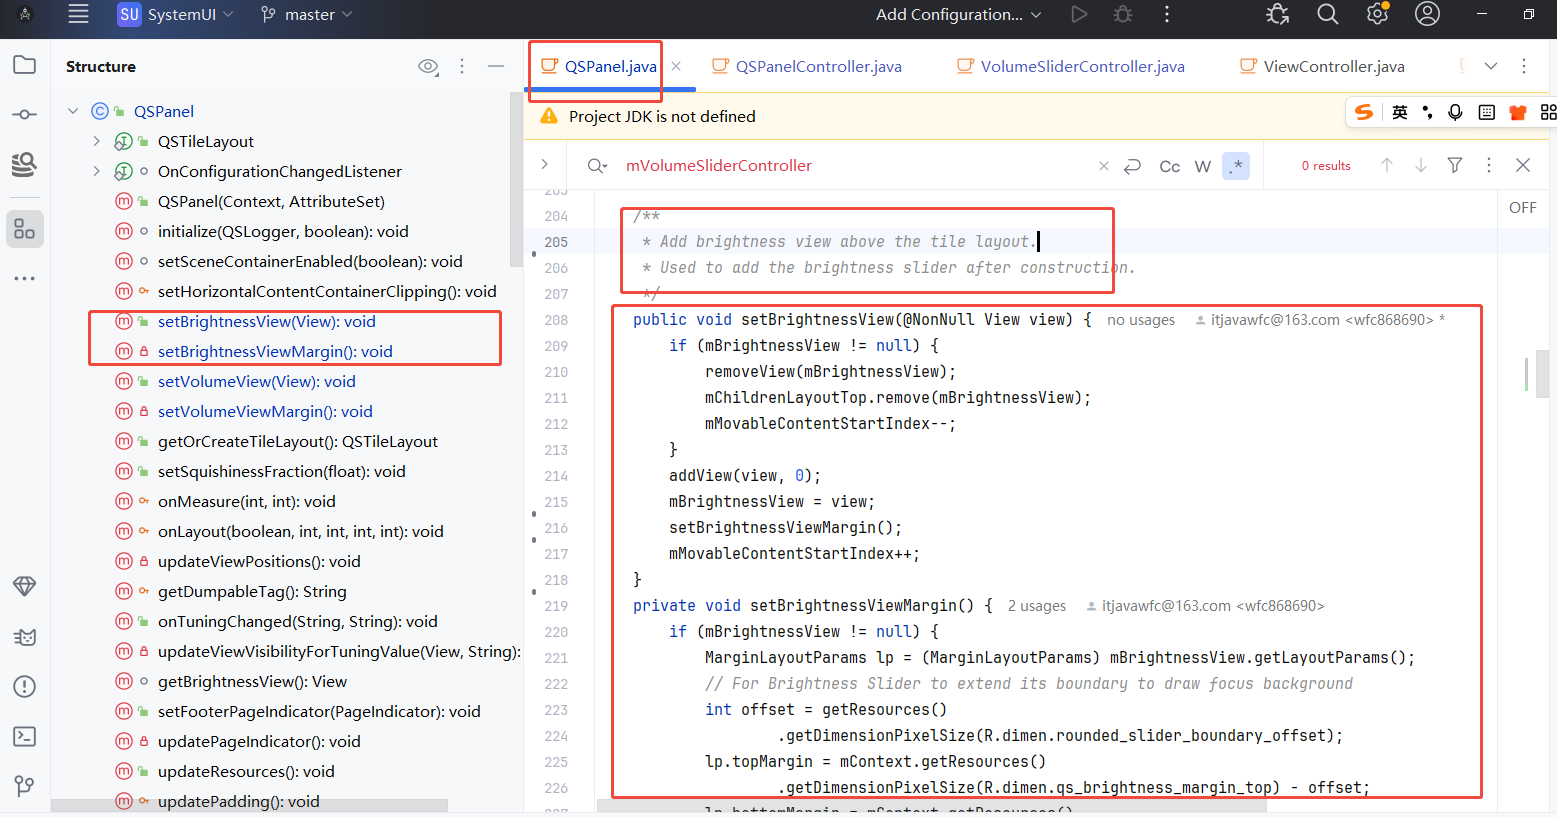Open IDE settings gear
Viewport: 1557px width, 817px height.
click(x=1378, y=14)
